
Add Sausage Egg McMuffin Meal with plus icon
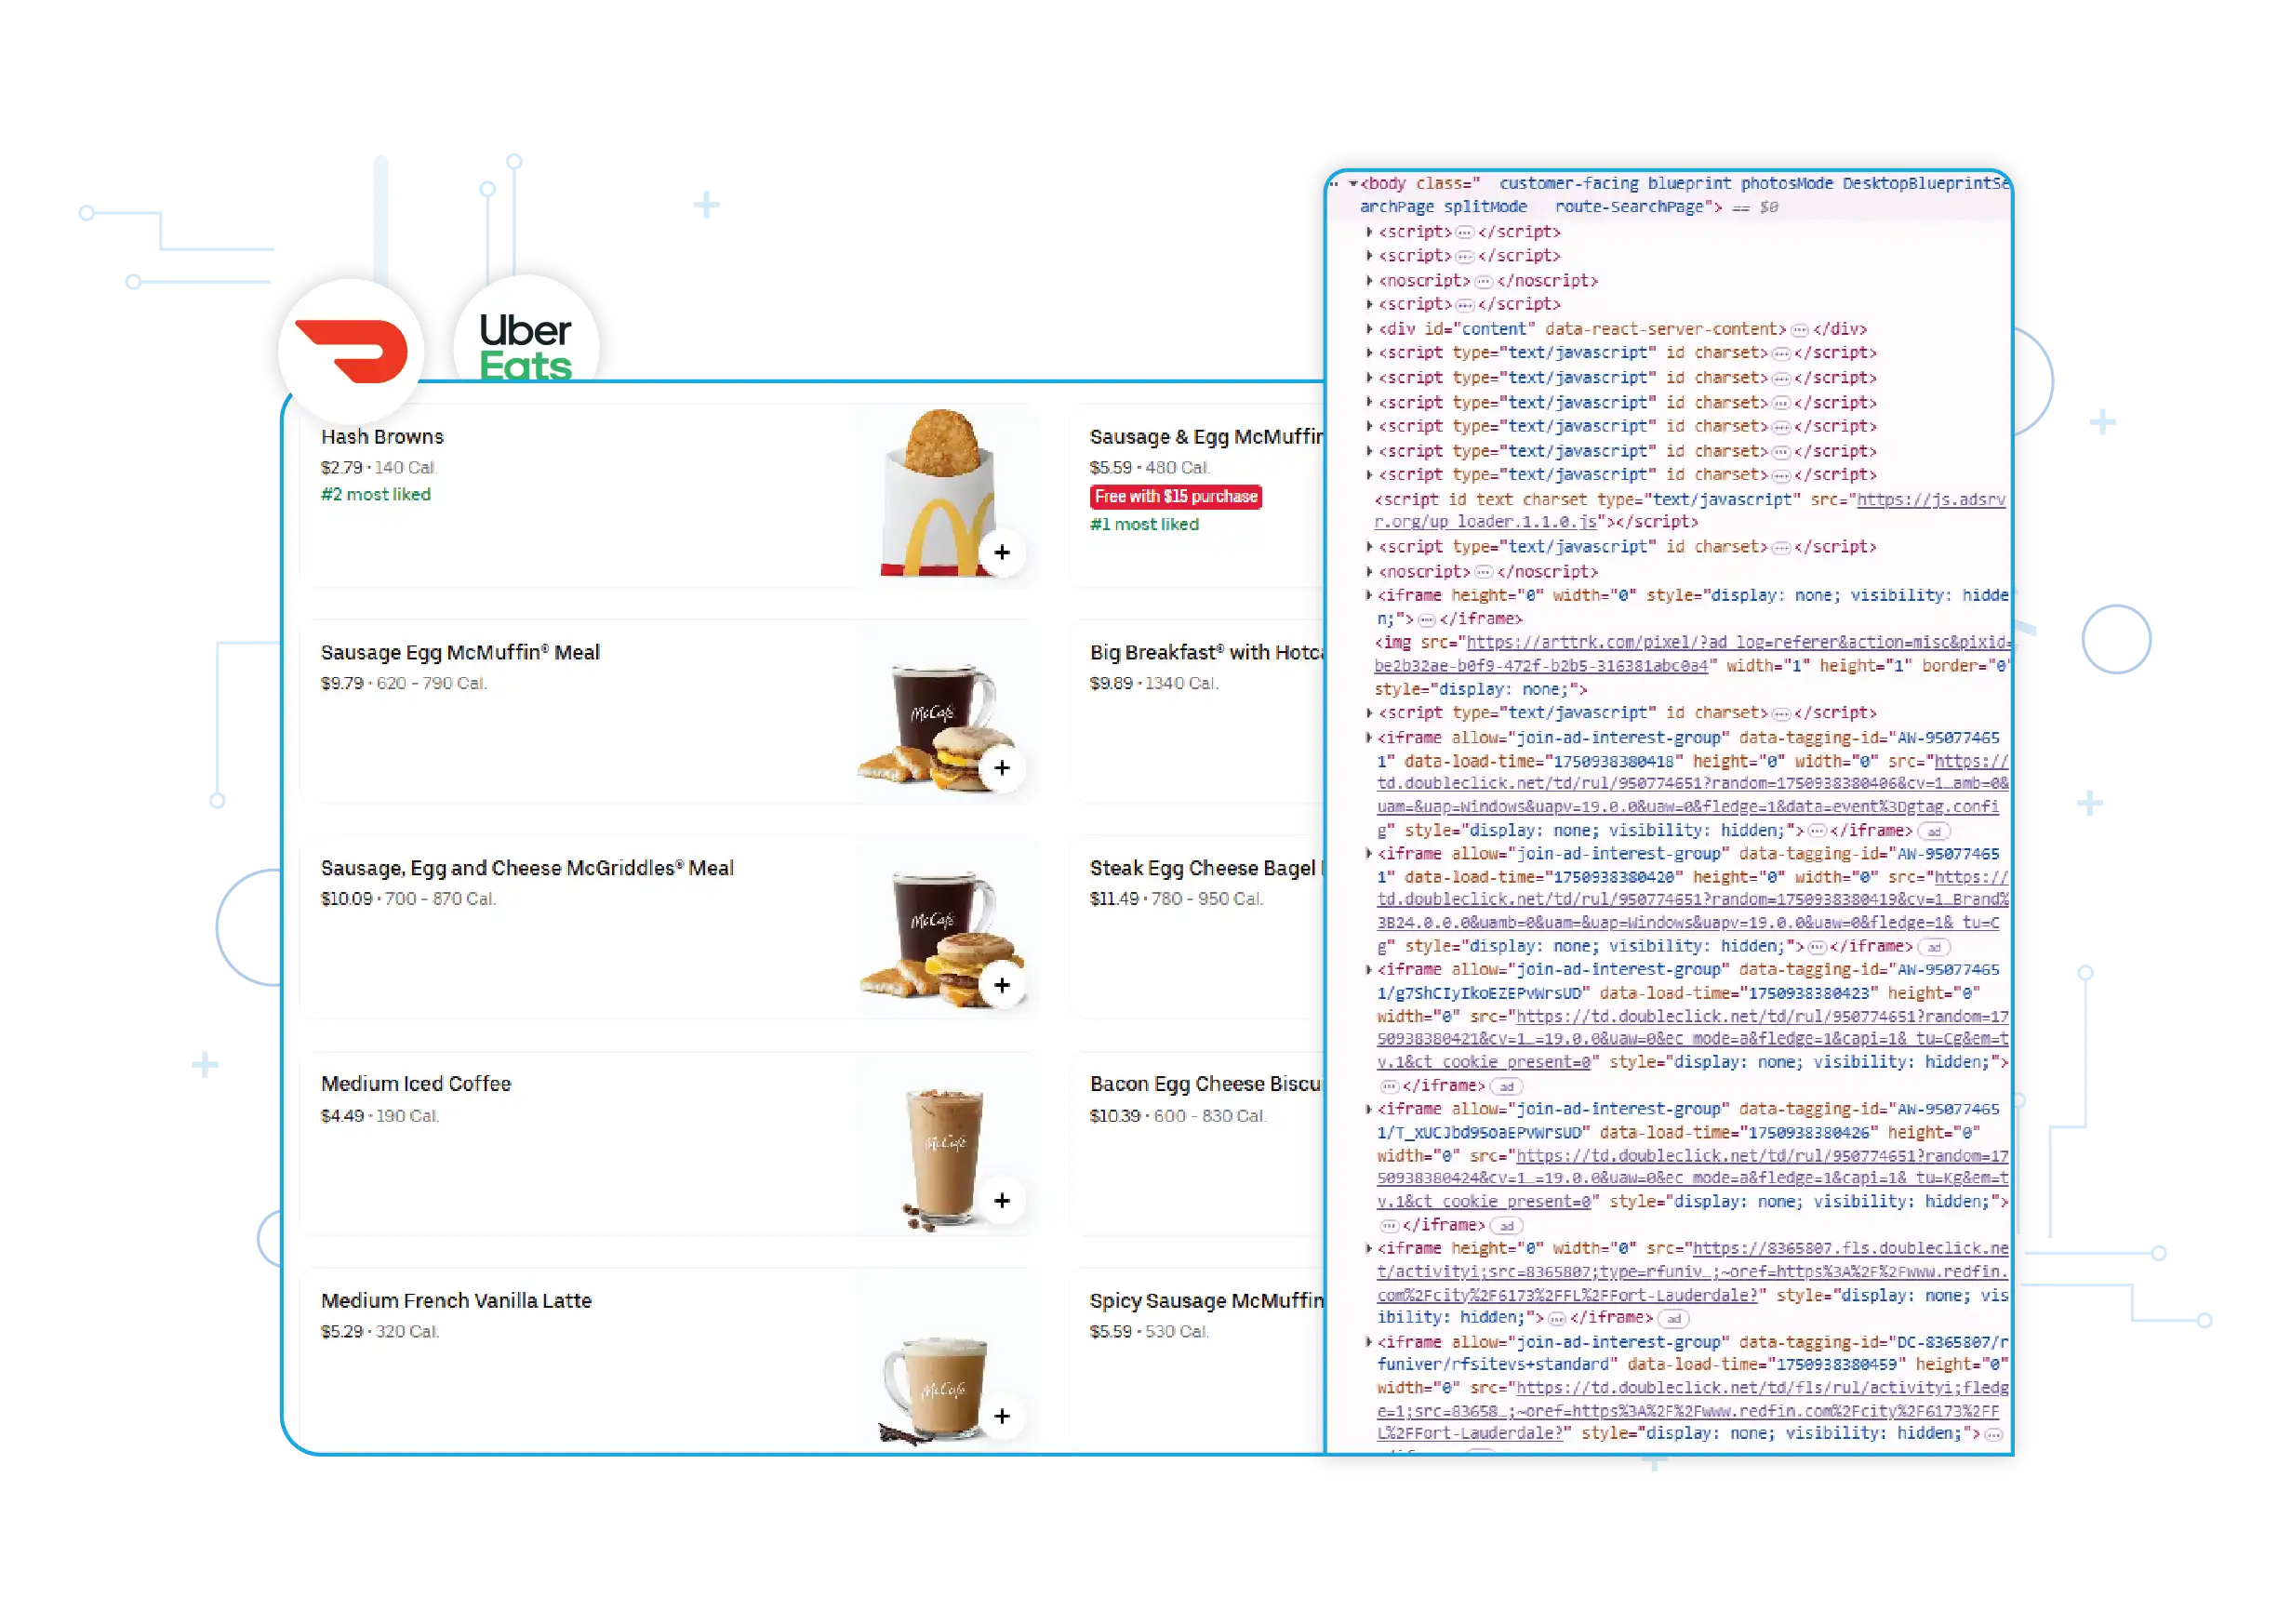[1003, 768]
